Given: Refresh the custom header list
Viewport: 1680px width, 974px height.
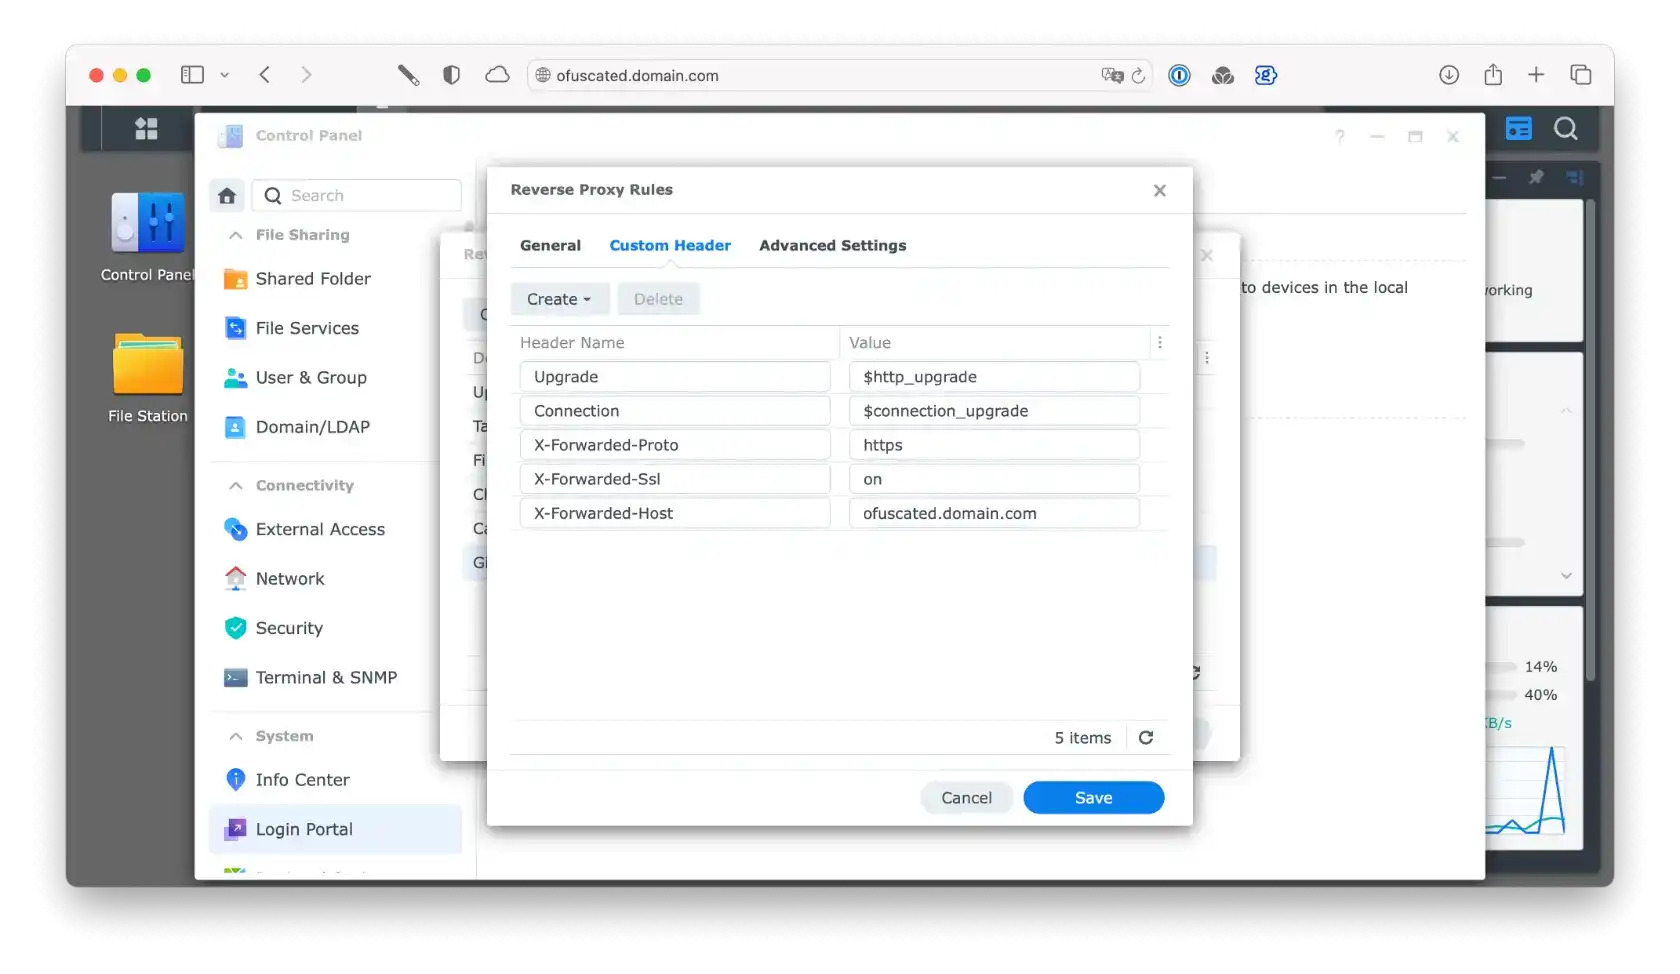Looking at the screenshot, I should (1146, 738).
